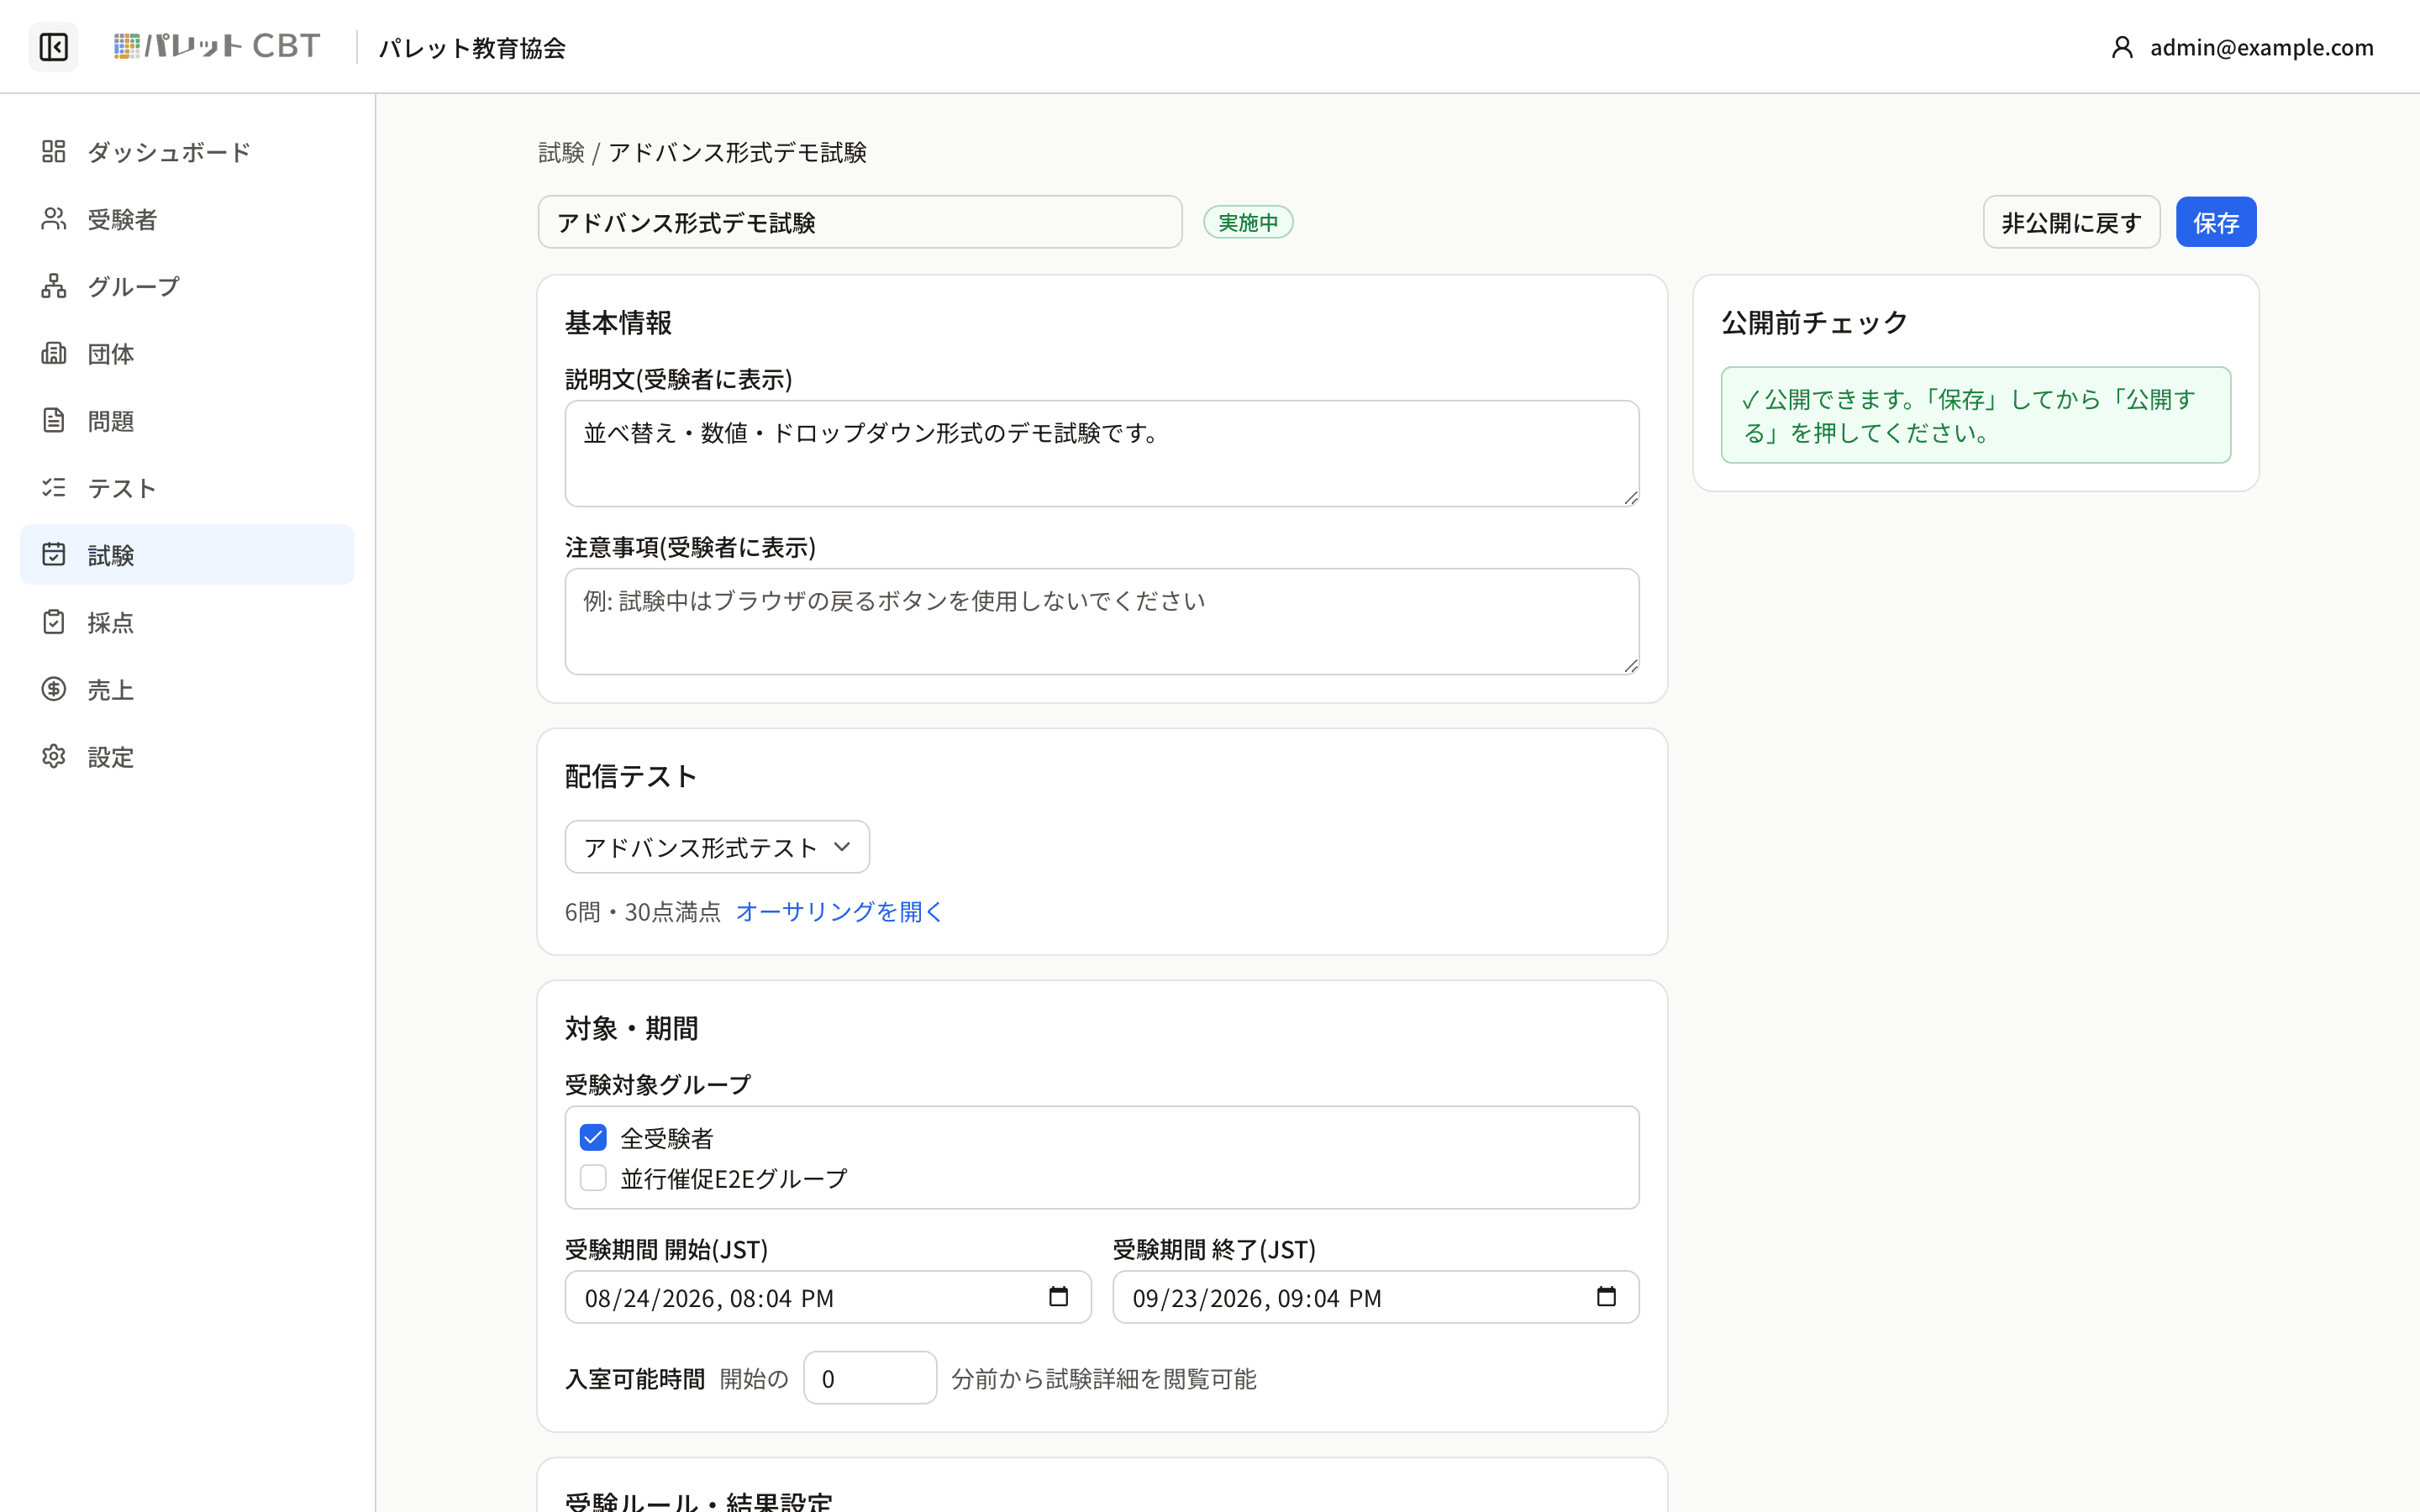
Task: Click the 保存 button
Action: pyautogui.click(x=2215, y=222)
